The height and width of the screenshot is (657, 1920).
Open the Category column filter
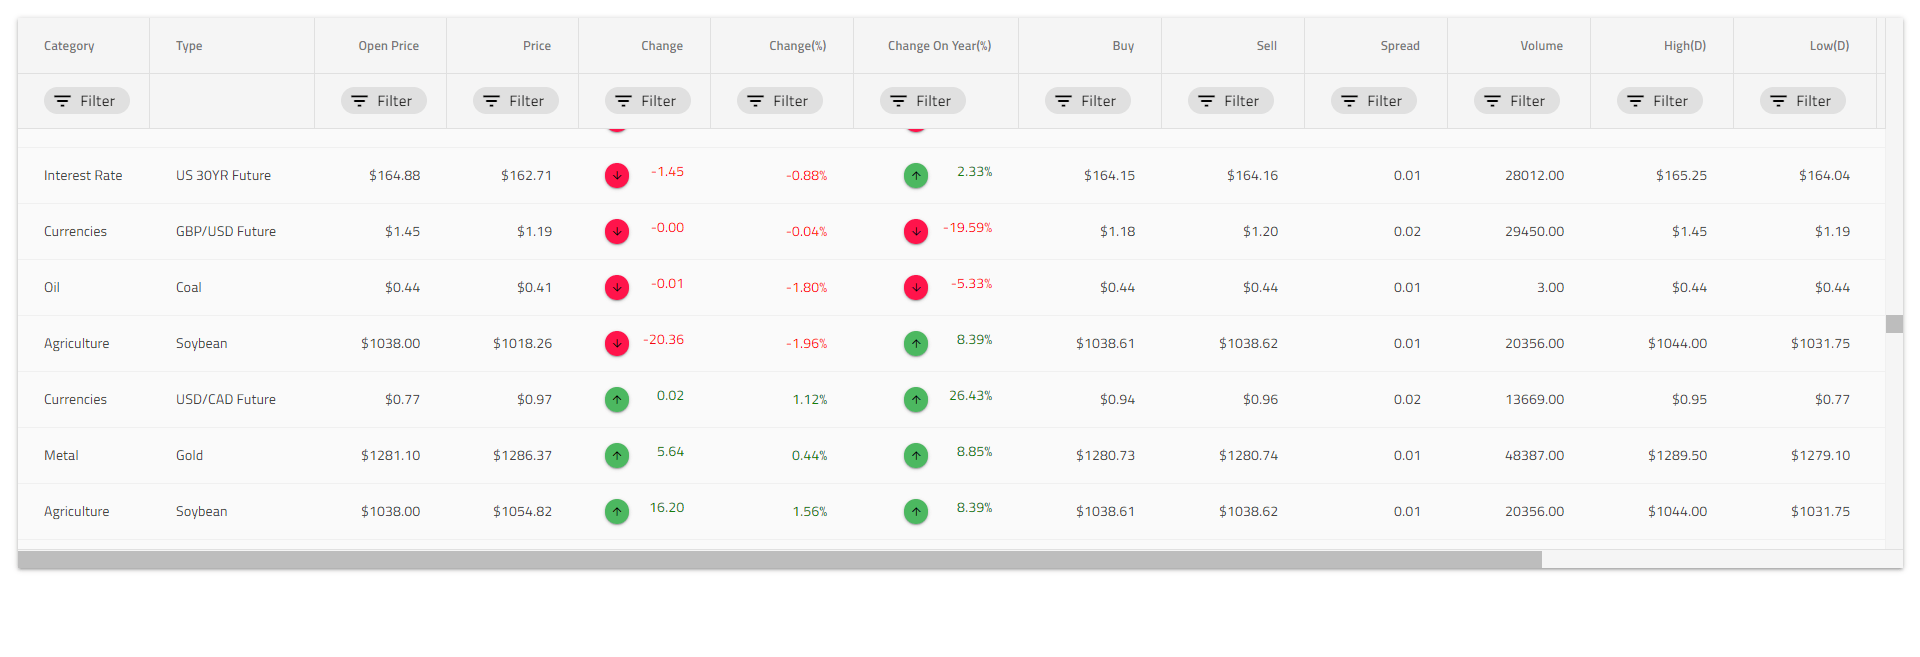click(87, 101)
